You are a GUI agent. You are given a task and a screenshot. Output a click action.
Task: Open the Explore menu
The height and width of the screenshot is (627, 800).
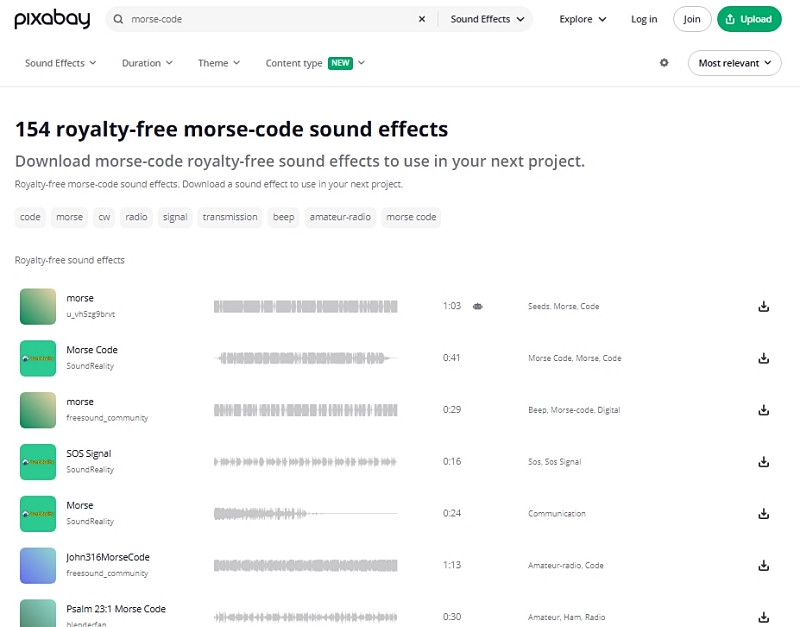[x=583, y=19]
